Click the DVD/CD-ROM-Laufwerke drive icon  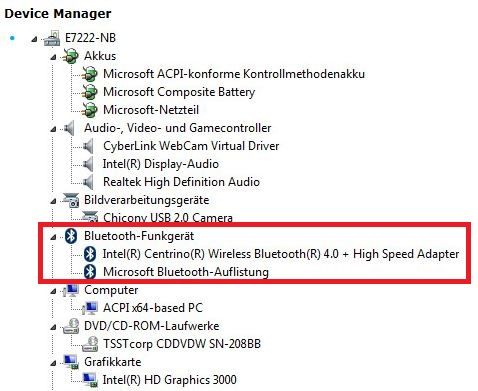(x=71, y=326)
